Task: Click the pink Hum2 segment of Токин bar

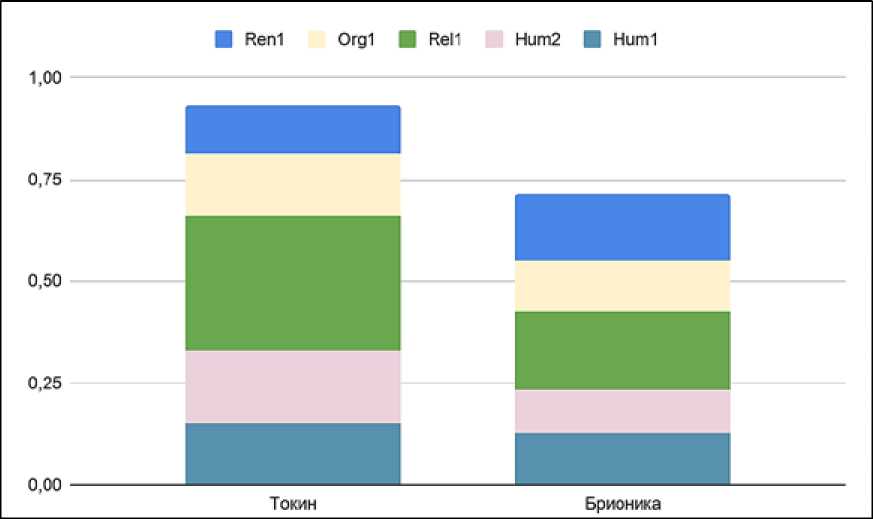Action: pos(293,386)
